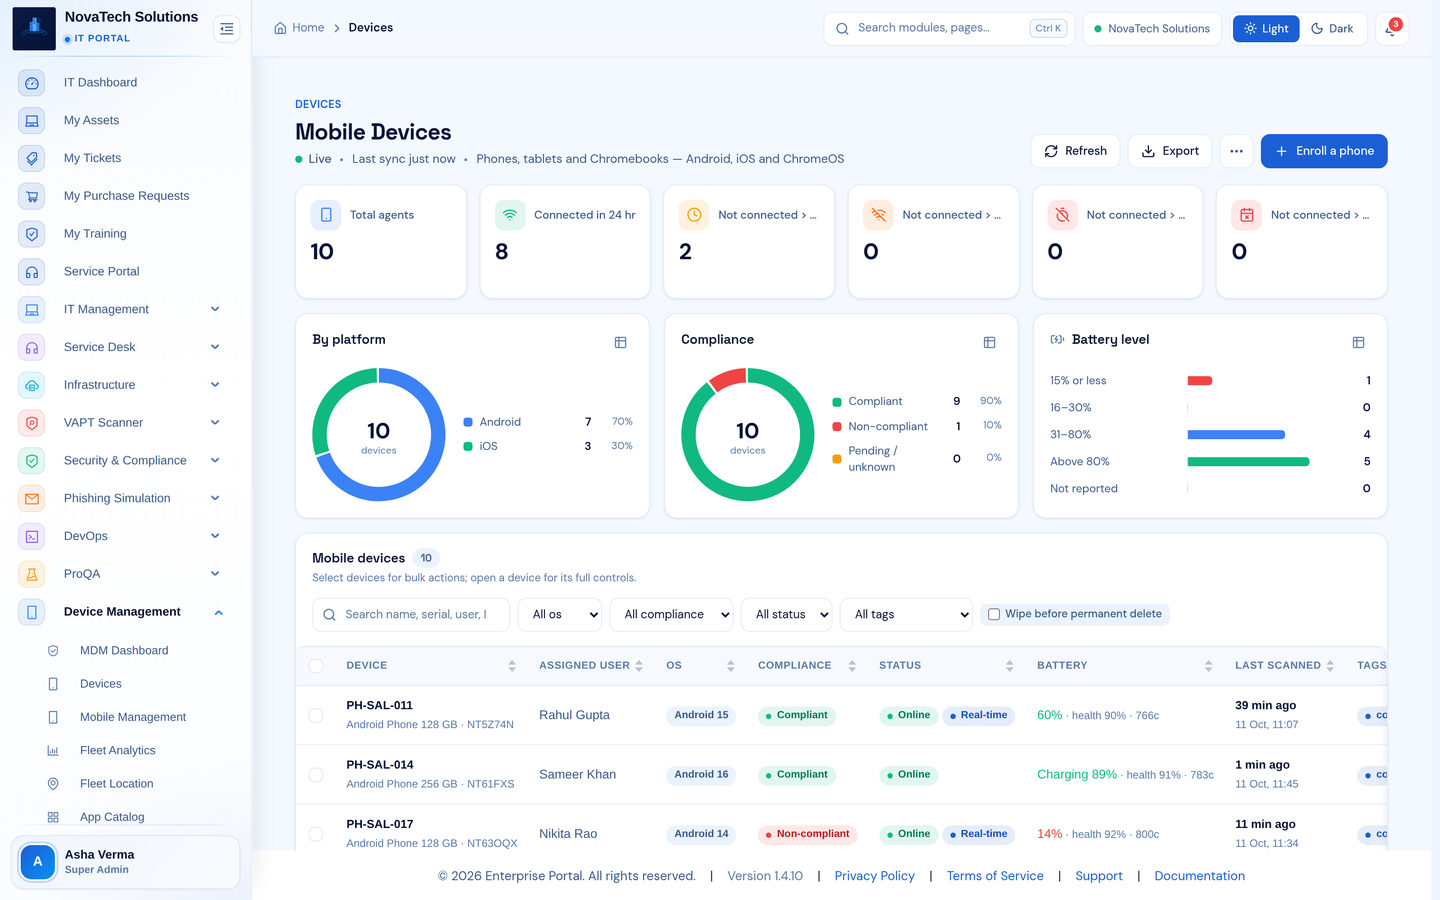The height and width of the screenshot is (900, 1440).
Task: Click the My Training shield icon
Action: tap(32, 234)
